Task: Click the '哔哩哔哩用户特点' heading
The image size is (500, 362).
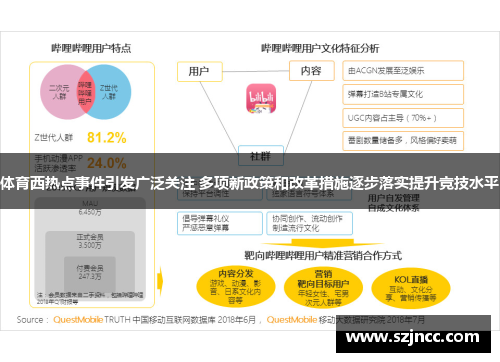Action: pyautogui.click(x=91, y=48)
